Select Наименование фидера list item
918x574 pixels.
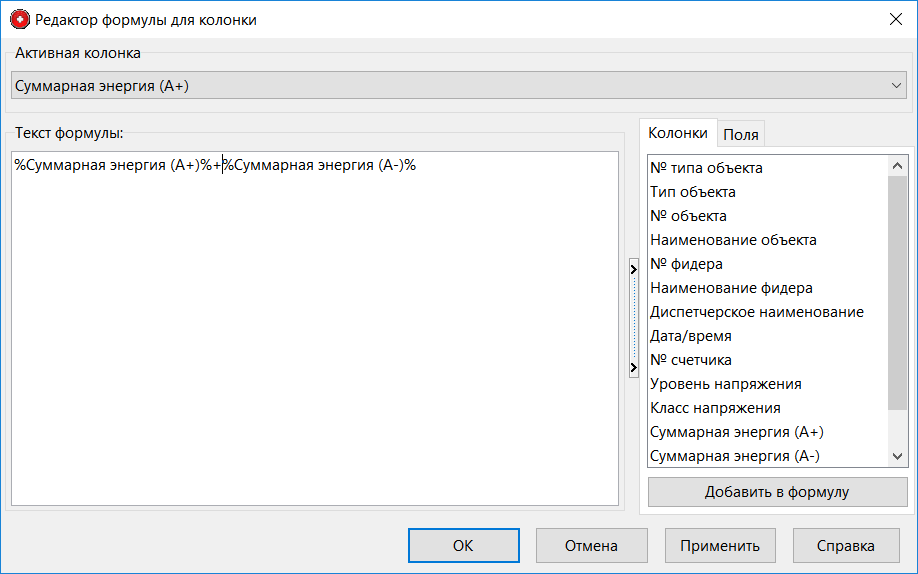pos(731,288)
